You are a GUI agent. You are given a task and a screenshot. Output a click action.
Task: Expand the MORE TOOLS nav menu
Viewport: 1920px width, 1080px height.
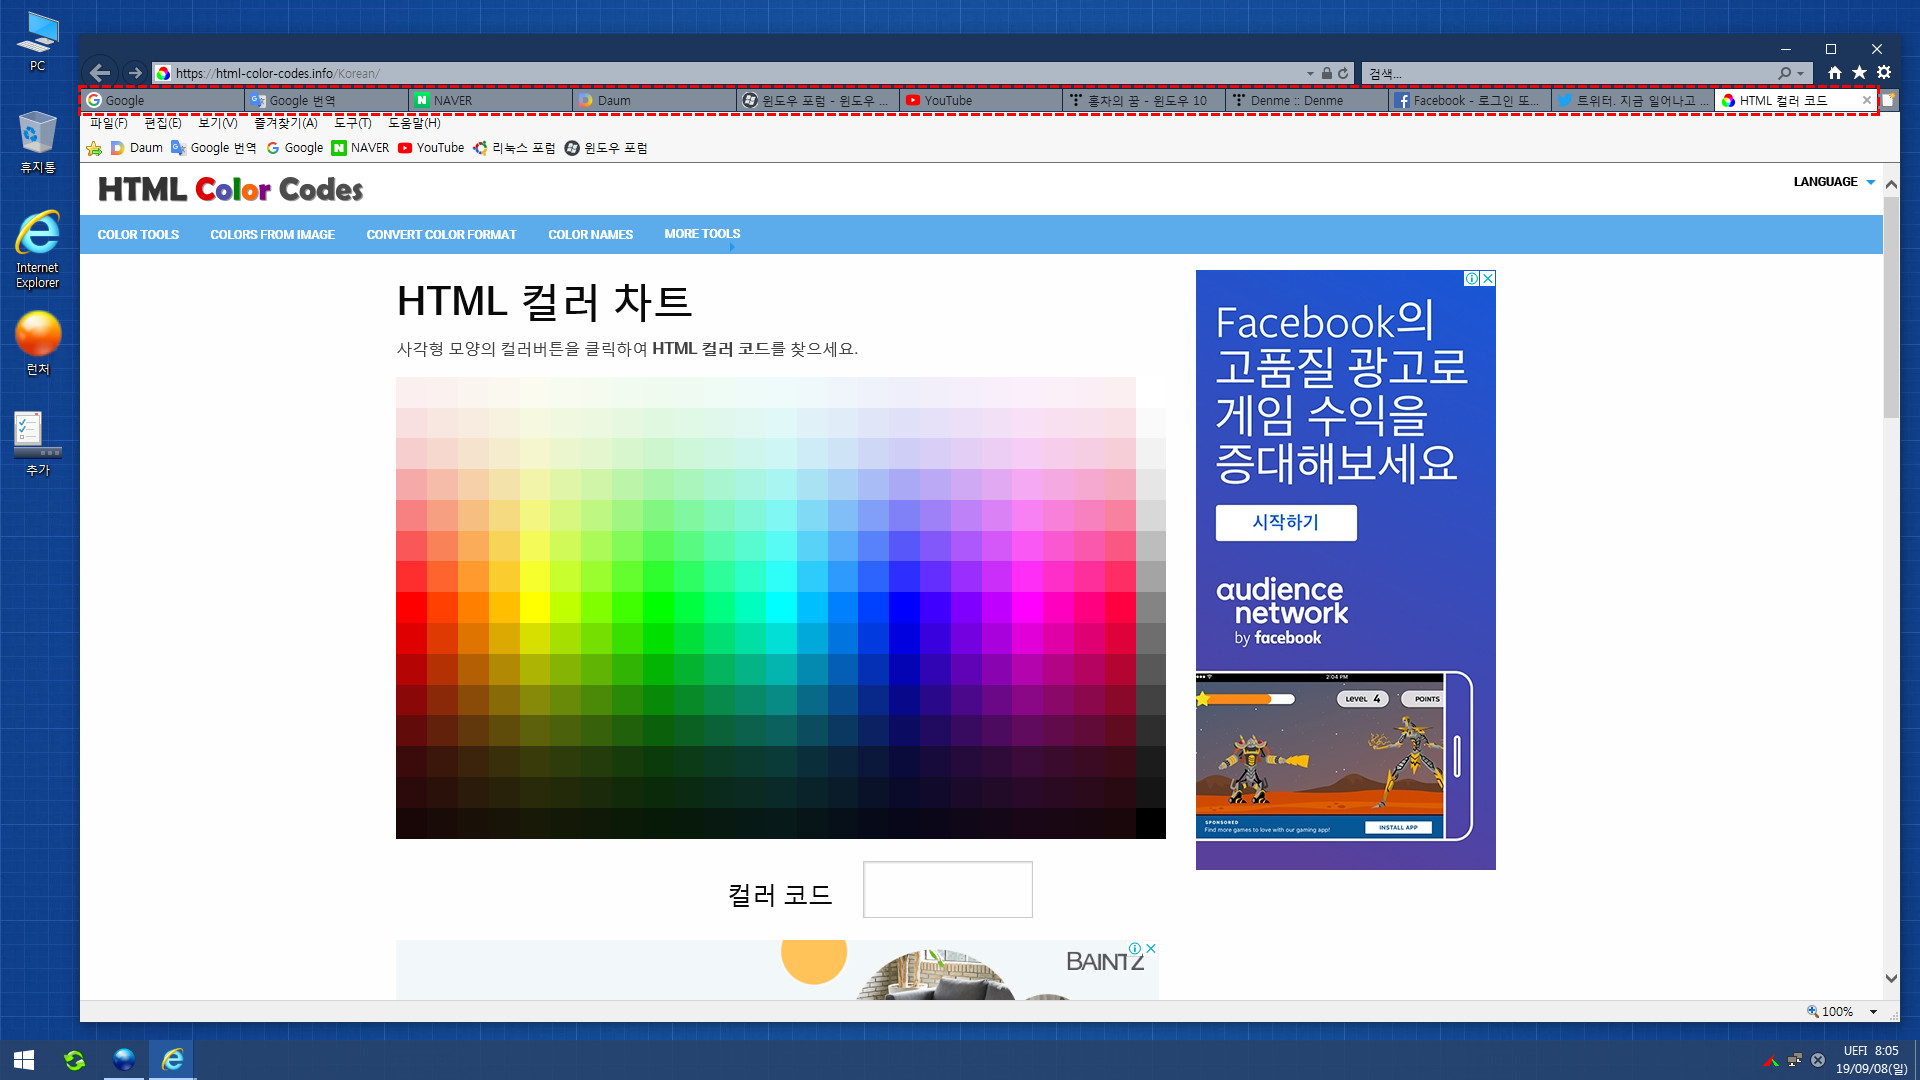tap(702, 235)
